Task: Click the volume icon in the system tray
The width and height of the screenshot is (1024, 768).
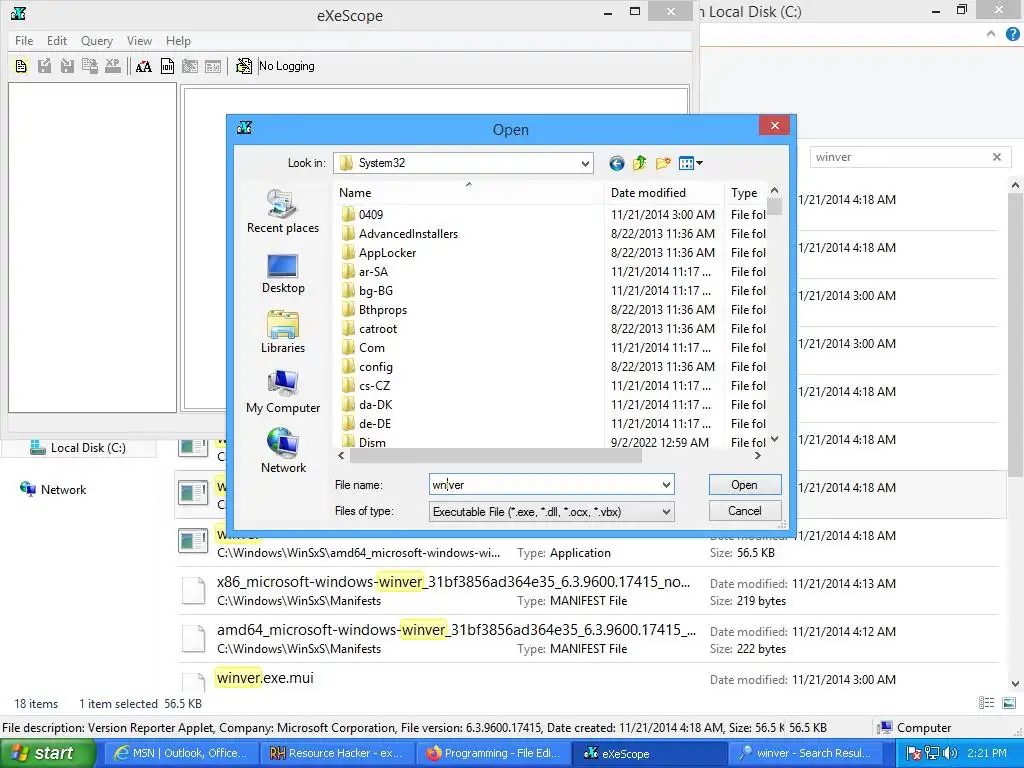Action: [x=950, y=753]
